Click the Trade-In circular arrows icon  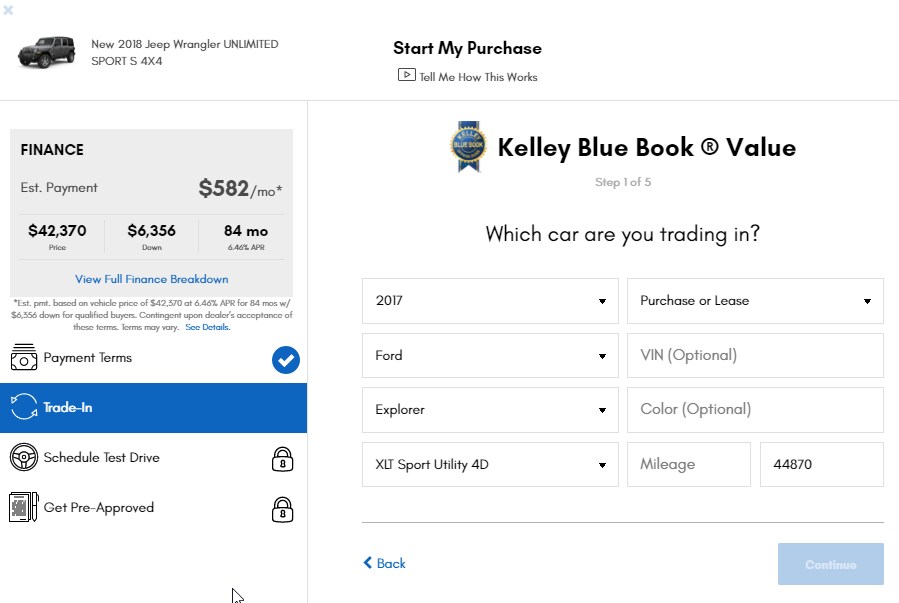tap(24, 407)
